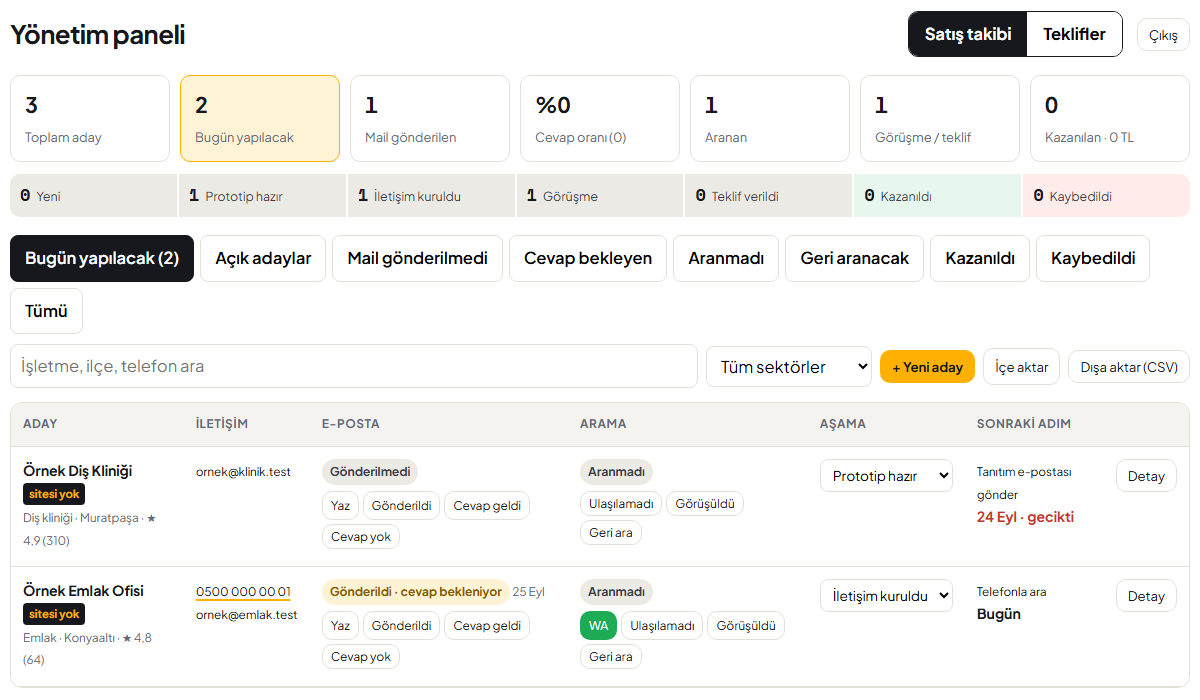Viewport: 1200px width, 700px height.
Task: Click the Gönderildi · cevap bekleniyor status badge
Action: click(x=415, y=592)
